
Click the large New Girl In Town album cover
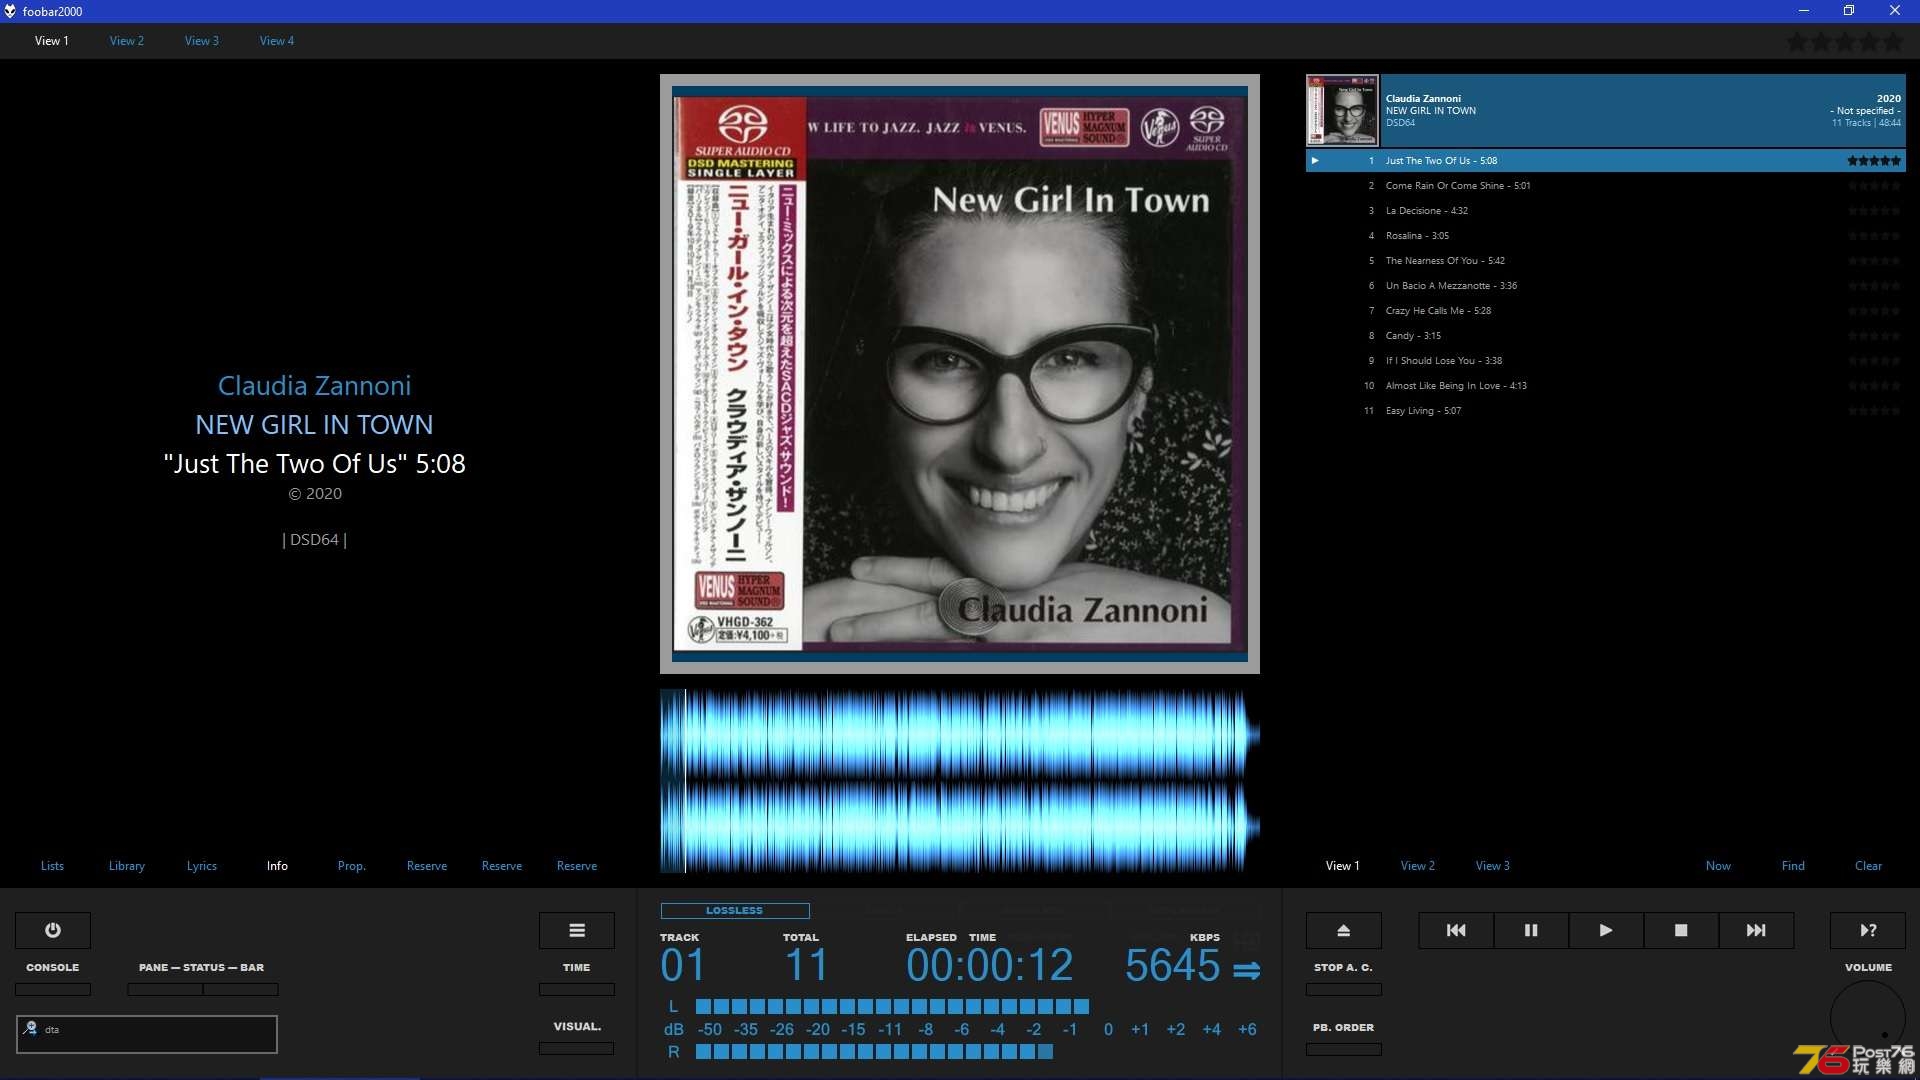coord(960,374)
